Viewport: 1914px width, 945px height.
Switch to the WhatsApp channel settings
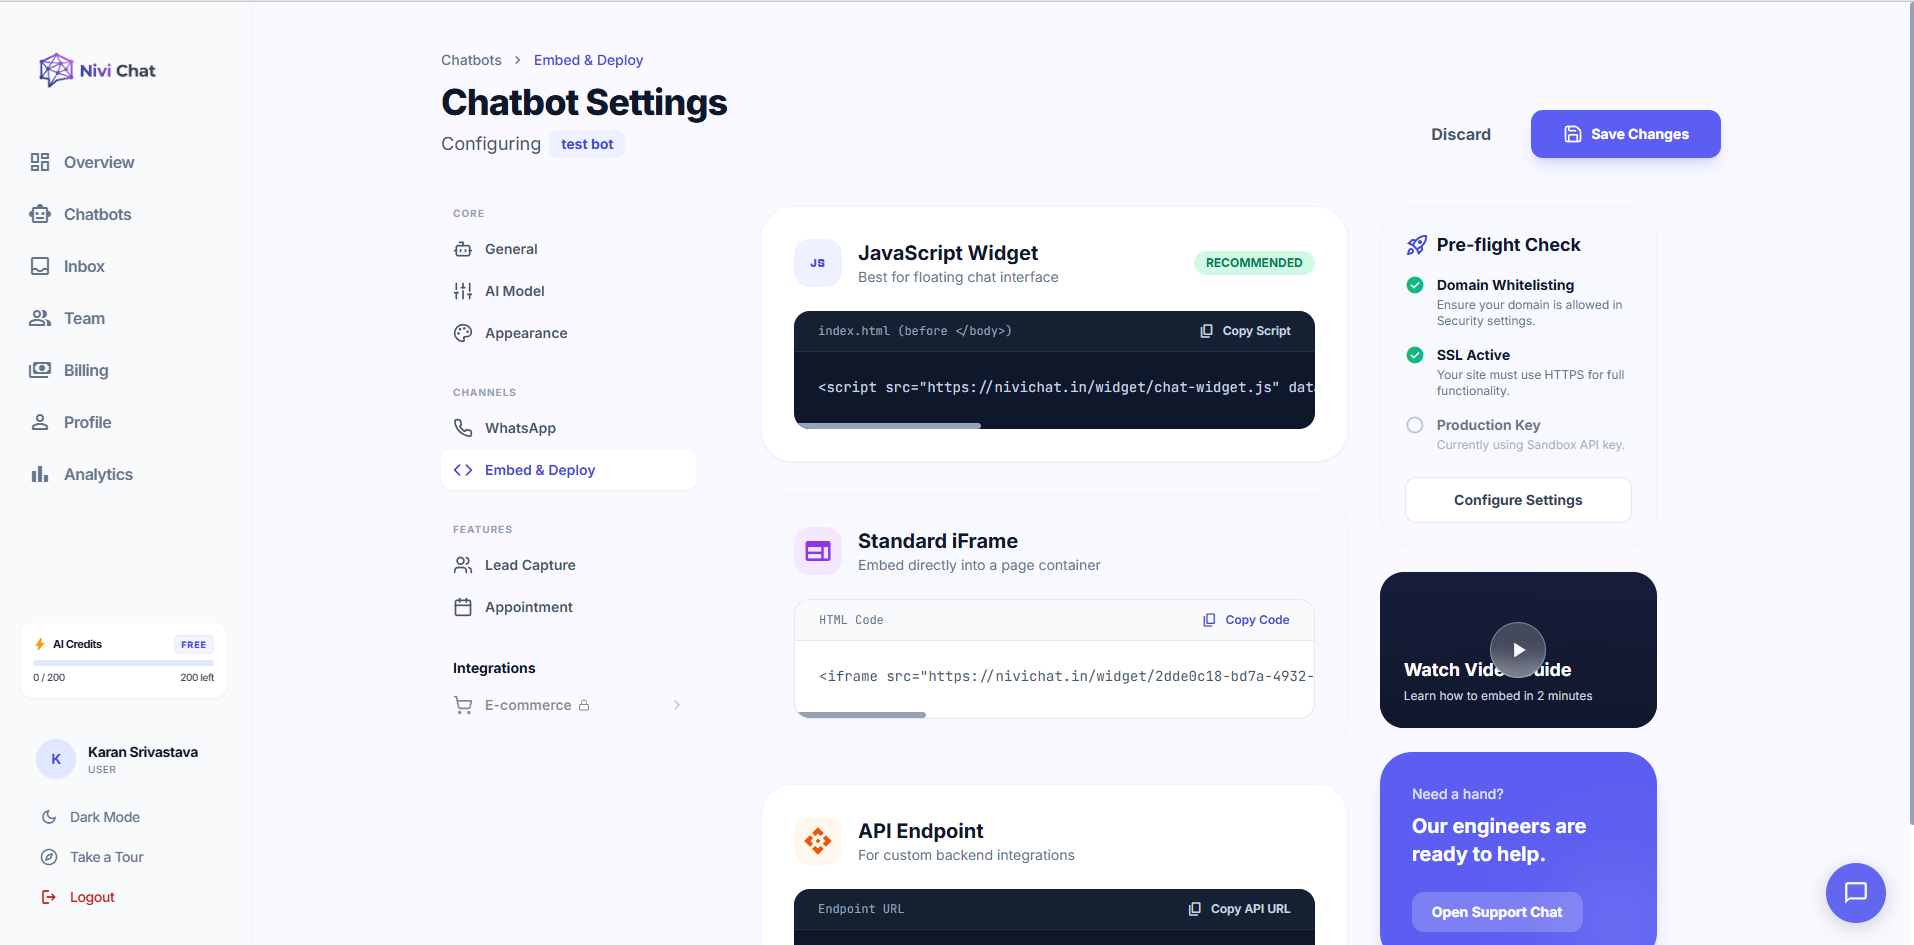pyautogui.click(x=569, y=428)
